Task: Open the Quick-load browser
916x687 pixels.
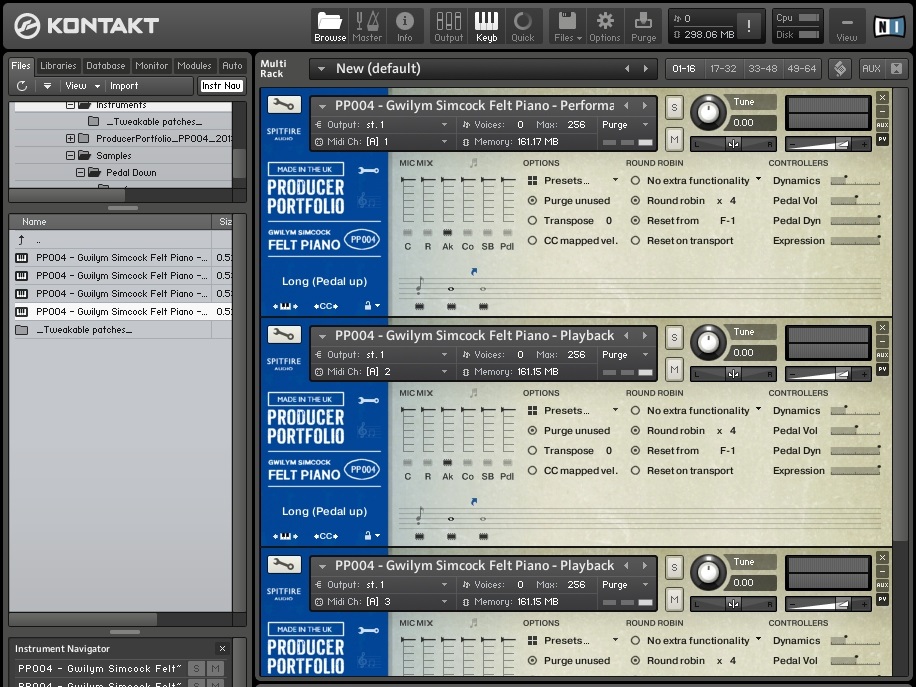Action: pyautogui.click(x=523, y=27)
